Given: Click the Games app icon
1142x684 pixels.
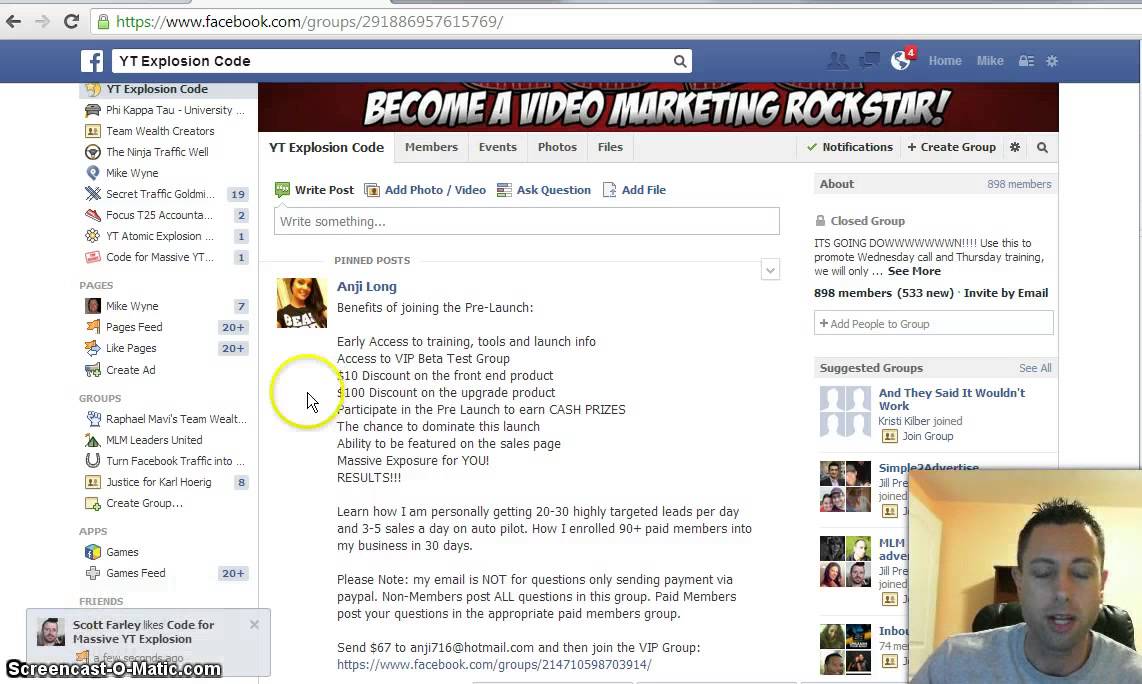Looking at the screenshot, I should pyautogui.click(x=92, y=552).
